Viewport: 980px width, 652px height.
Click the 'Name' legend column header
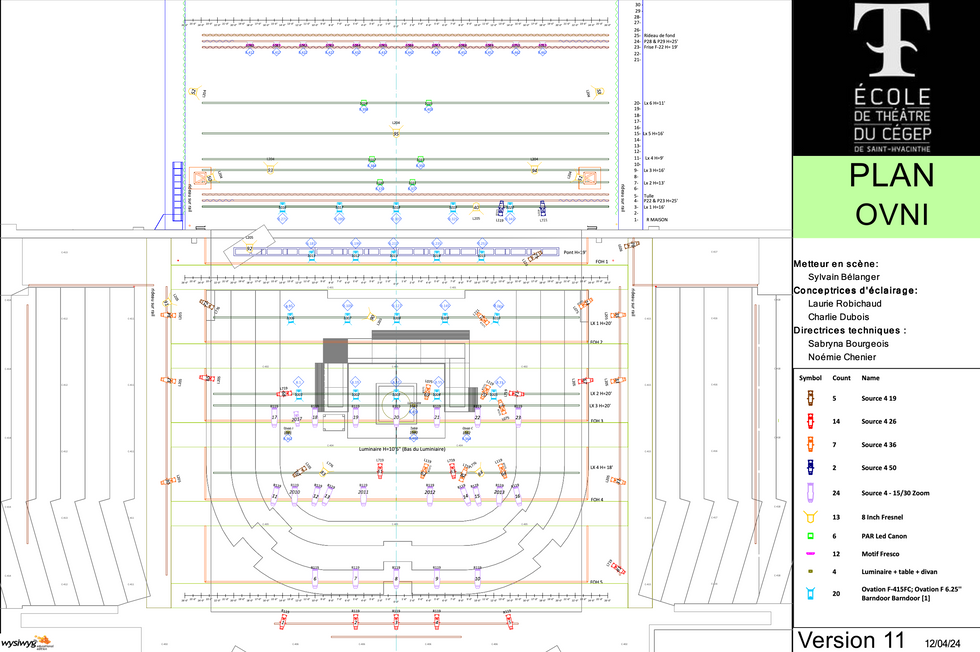[871, 378]
